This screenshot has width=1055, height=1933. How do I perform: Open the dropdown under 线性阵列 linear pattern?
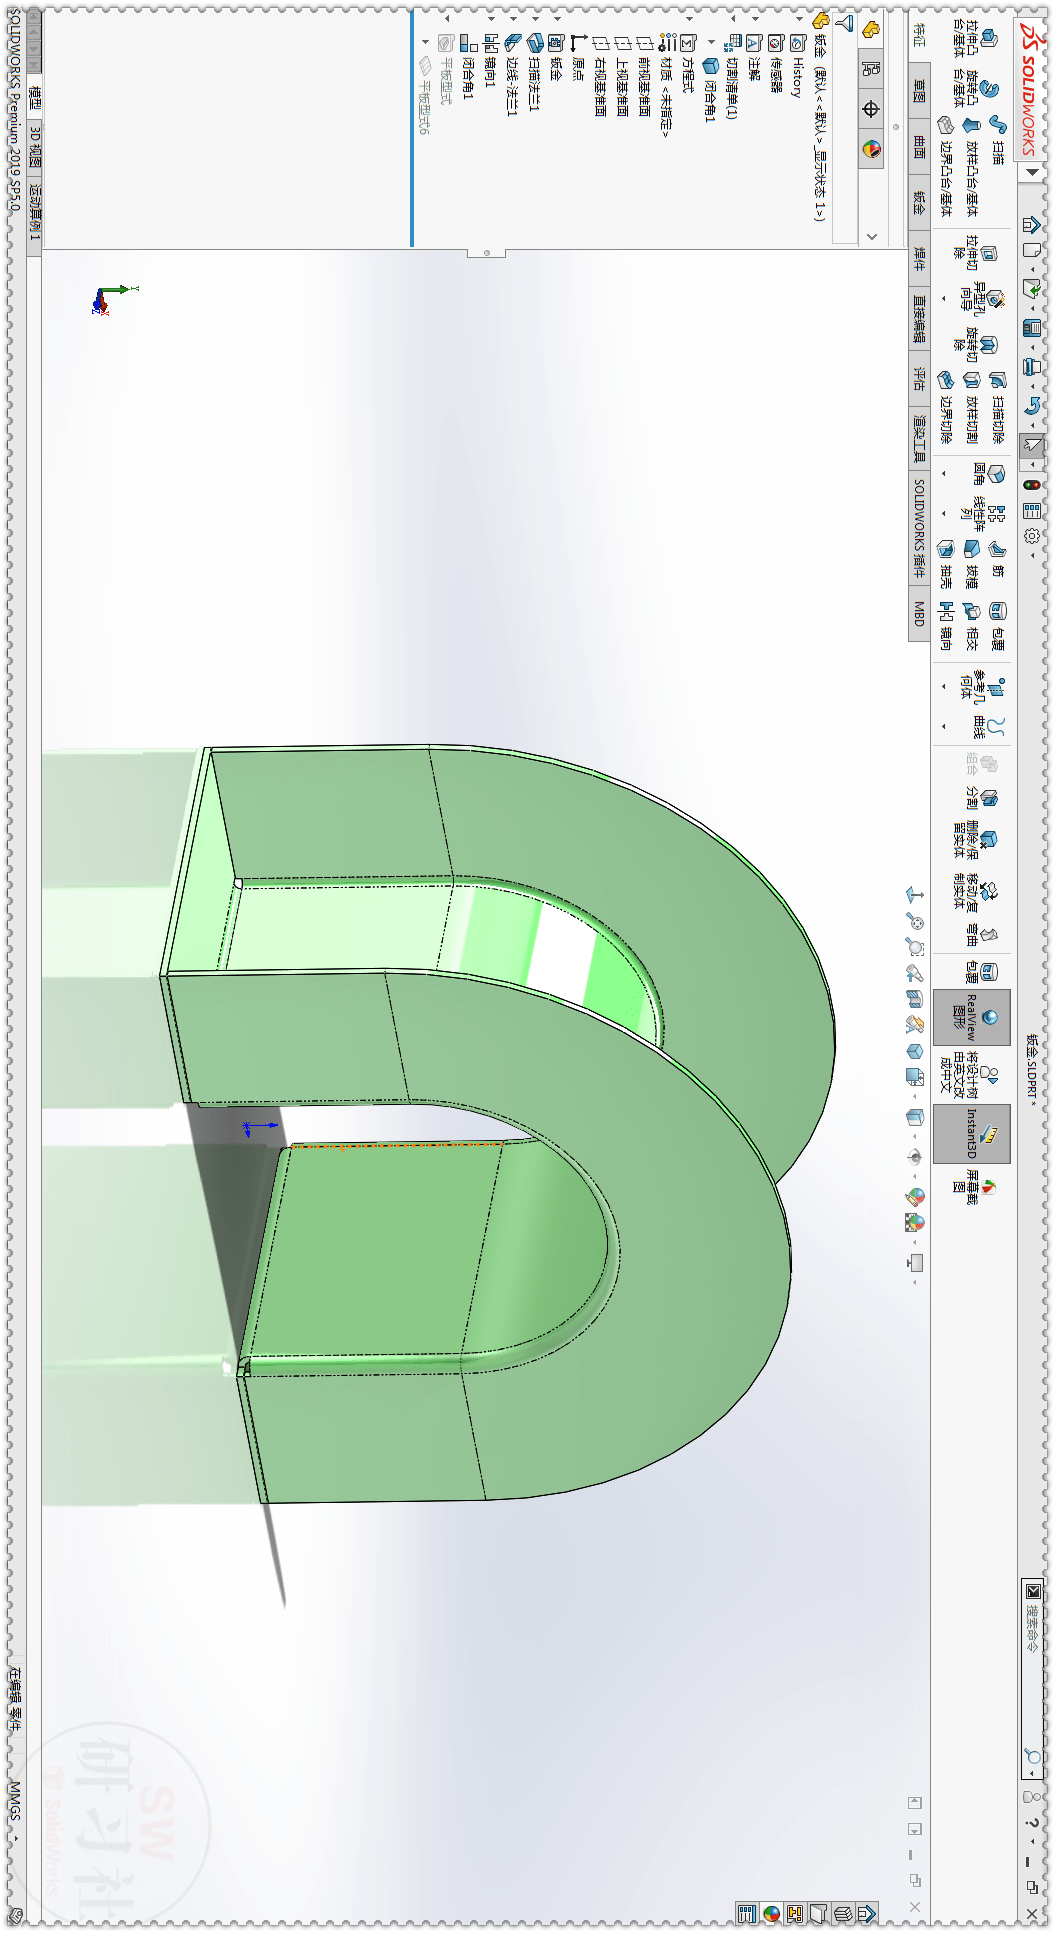(x=944, y=513)
